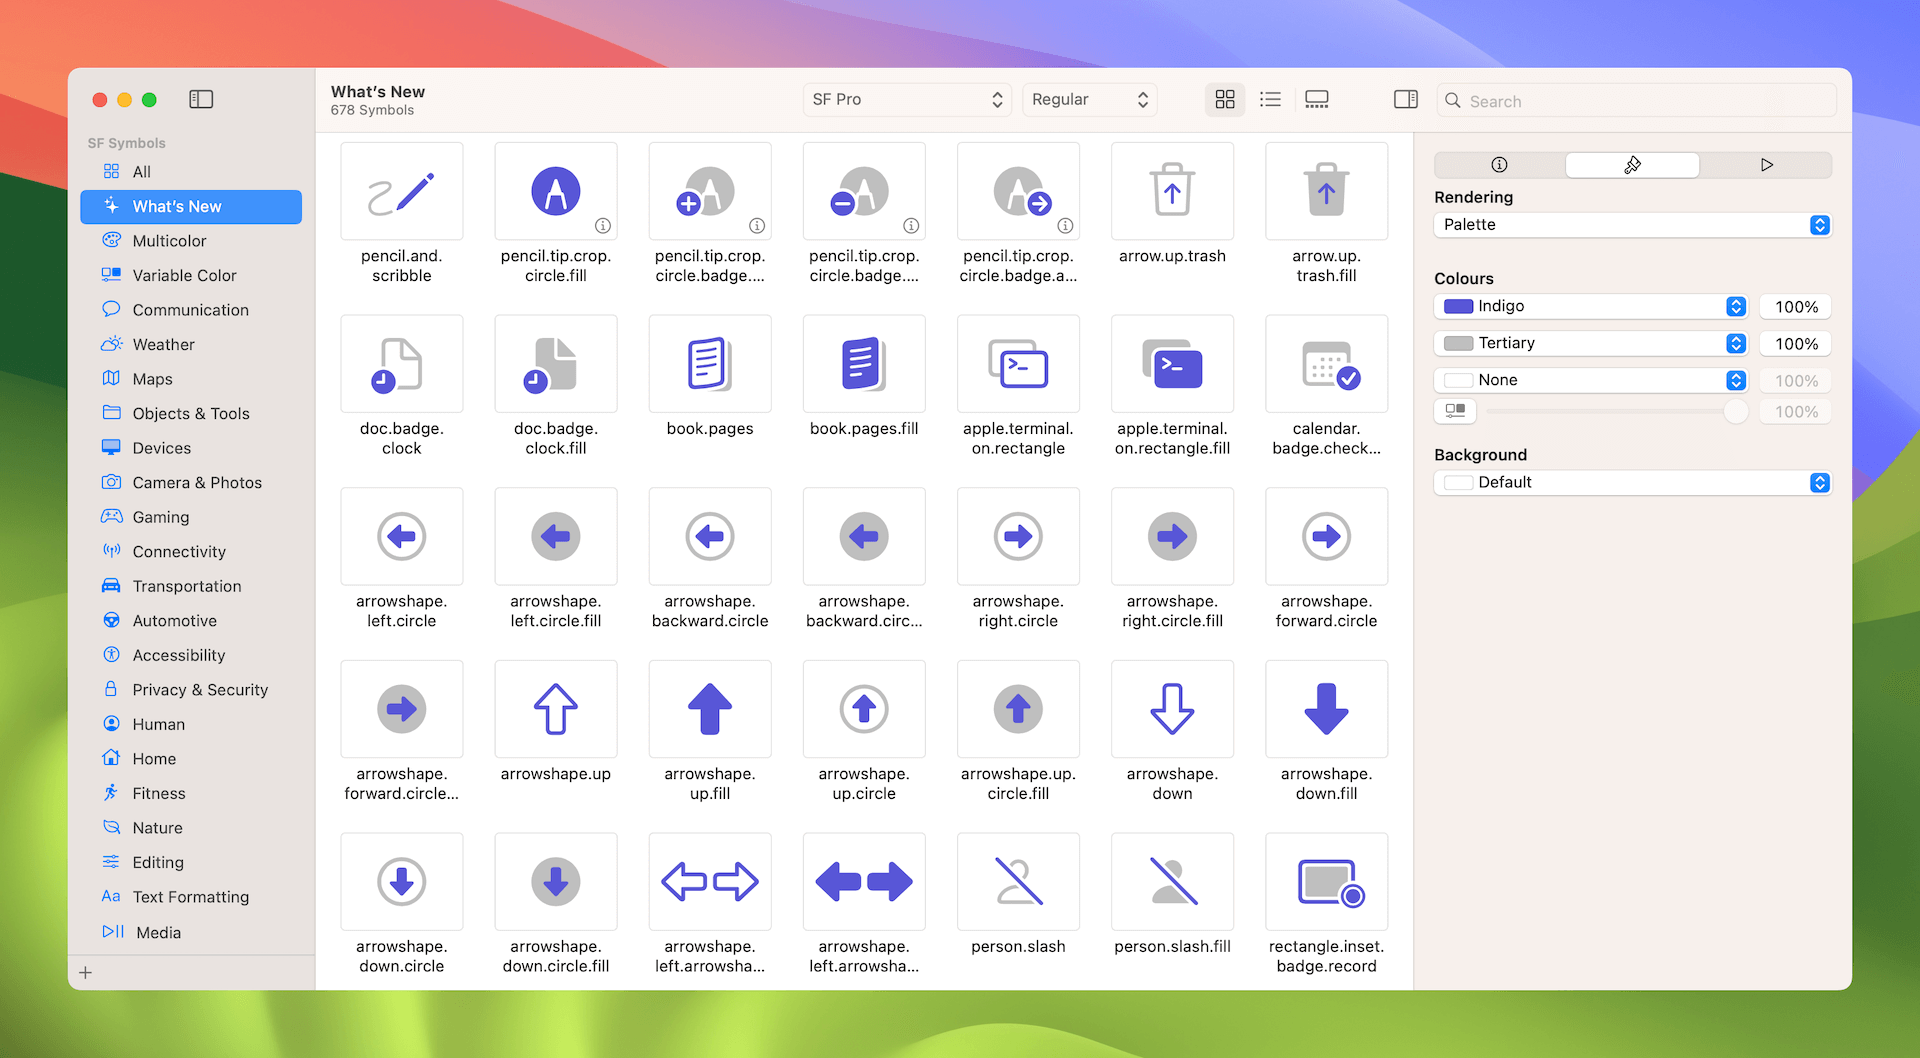The width and height of the screenshot is (1920, 1058).
Task: Click the info badge on pencil.tip.crop.circle.fill
Action: tap(604, 227)
